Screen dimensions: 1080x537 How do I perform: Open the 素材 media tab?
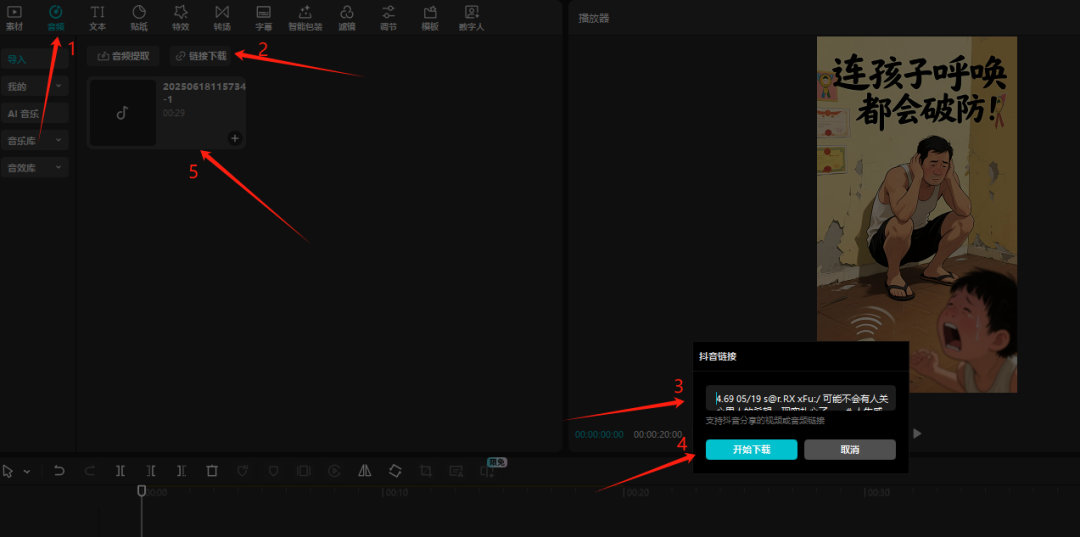pyautogui.click(x=14, y=18)
